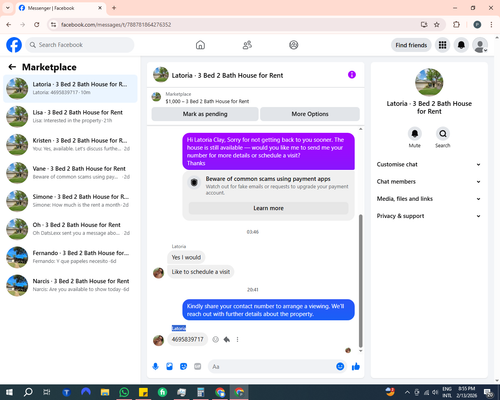Open File Explorer from the taskbar
This screenshot has width=500, height=400.
[x=105, y=392]
